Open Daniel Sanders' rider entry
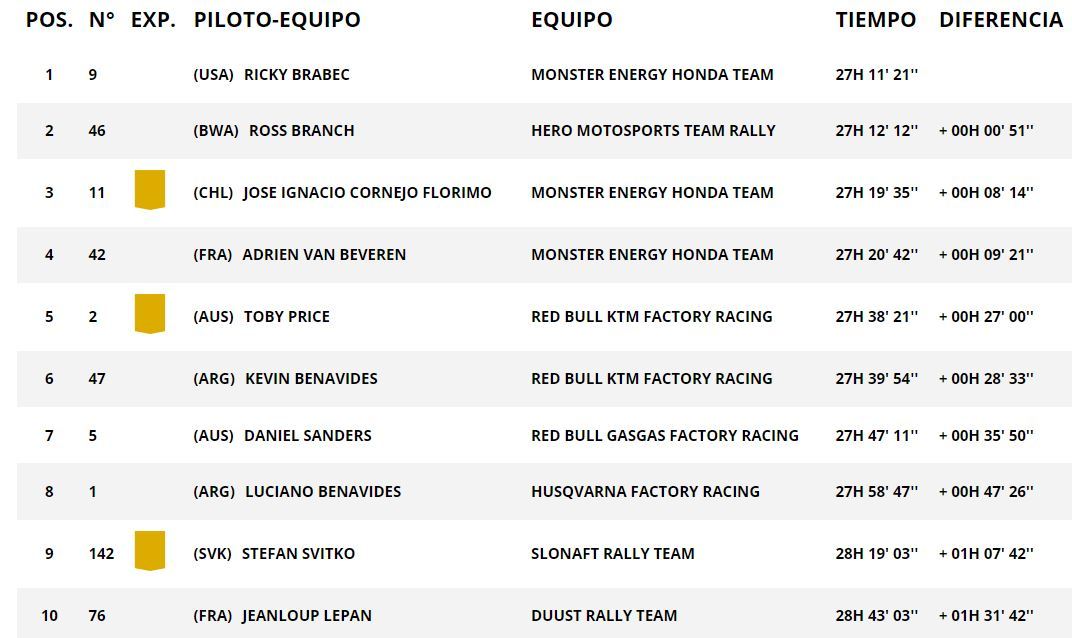 (x=307, y=435)
